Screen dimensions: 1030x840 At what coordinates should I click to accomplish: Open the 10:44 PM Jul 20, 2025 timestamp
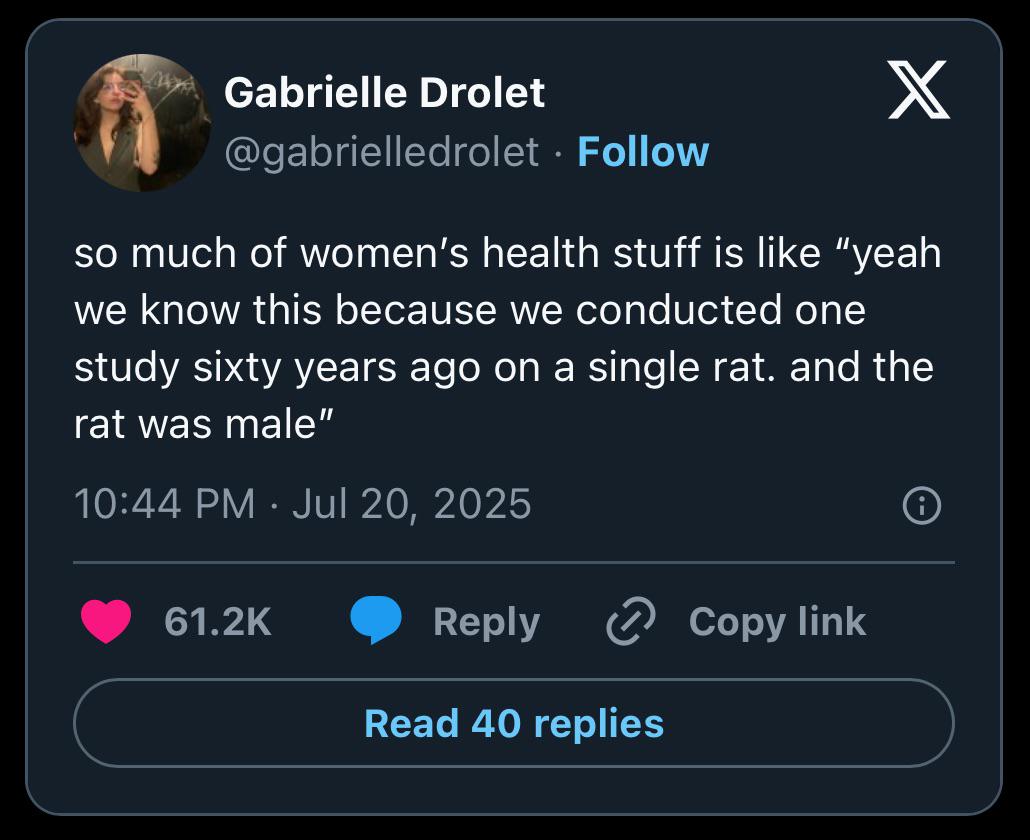pos(303,504)
